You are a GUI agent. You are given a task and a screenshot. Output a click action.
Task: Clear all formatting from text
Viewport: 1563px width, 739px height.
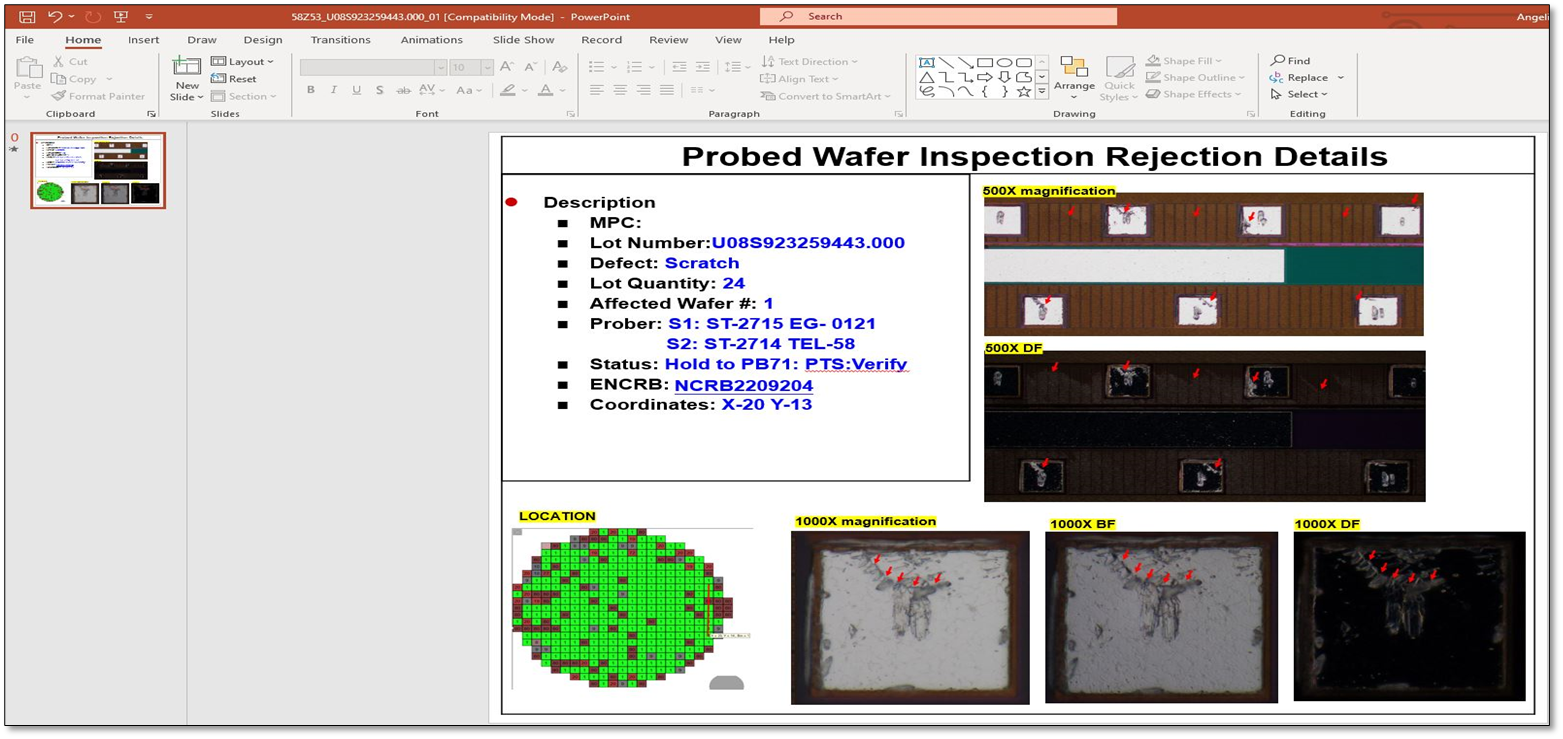tap(560, 67)
